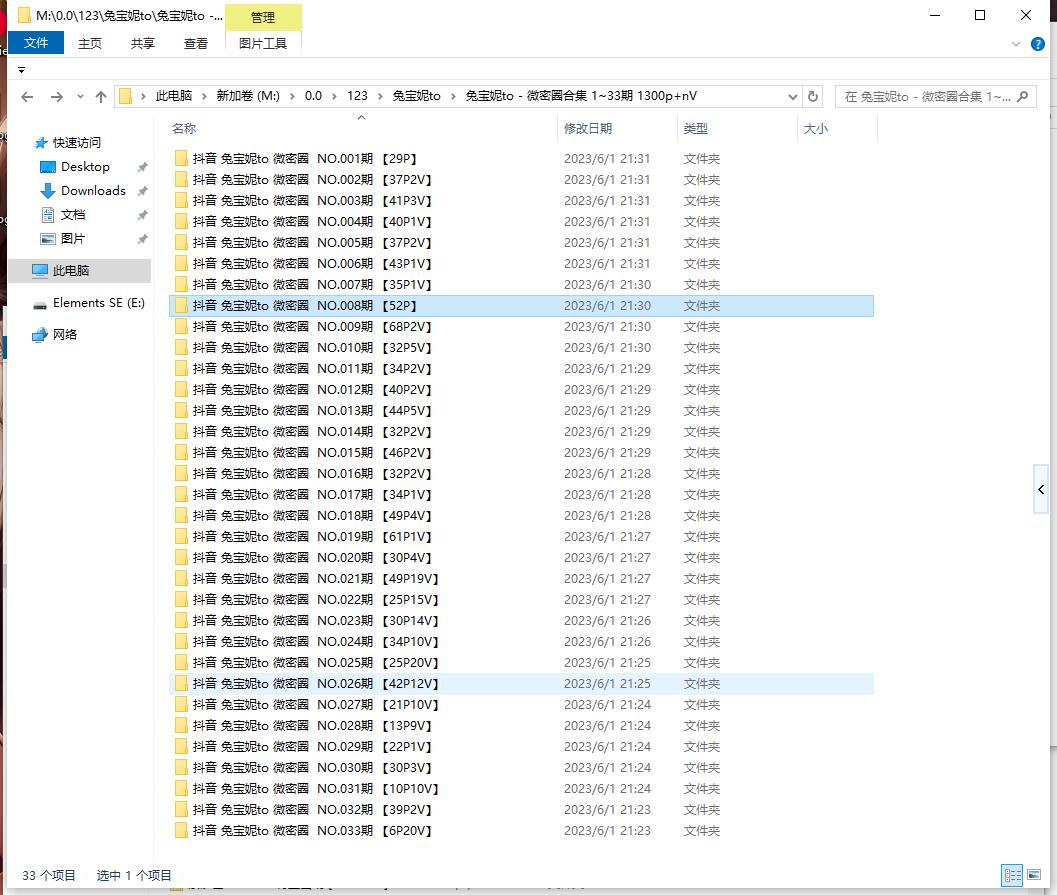Open Downloads in the navigation pane

tap(93, 191)
